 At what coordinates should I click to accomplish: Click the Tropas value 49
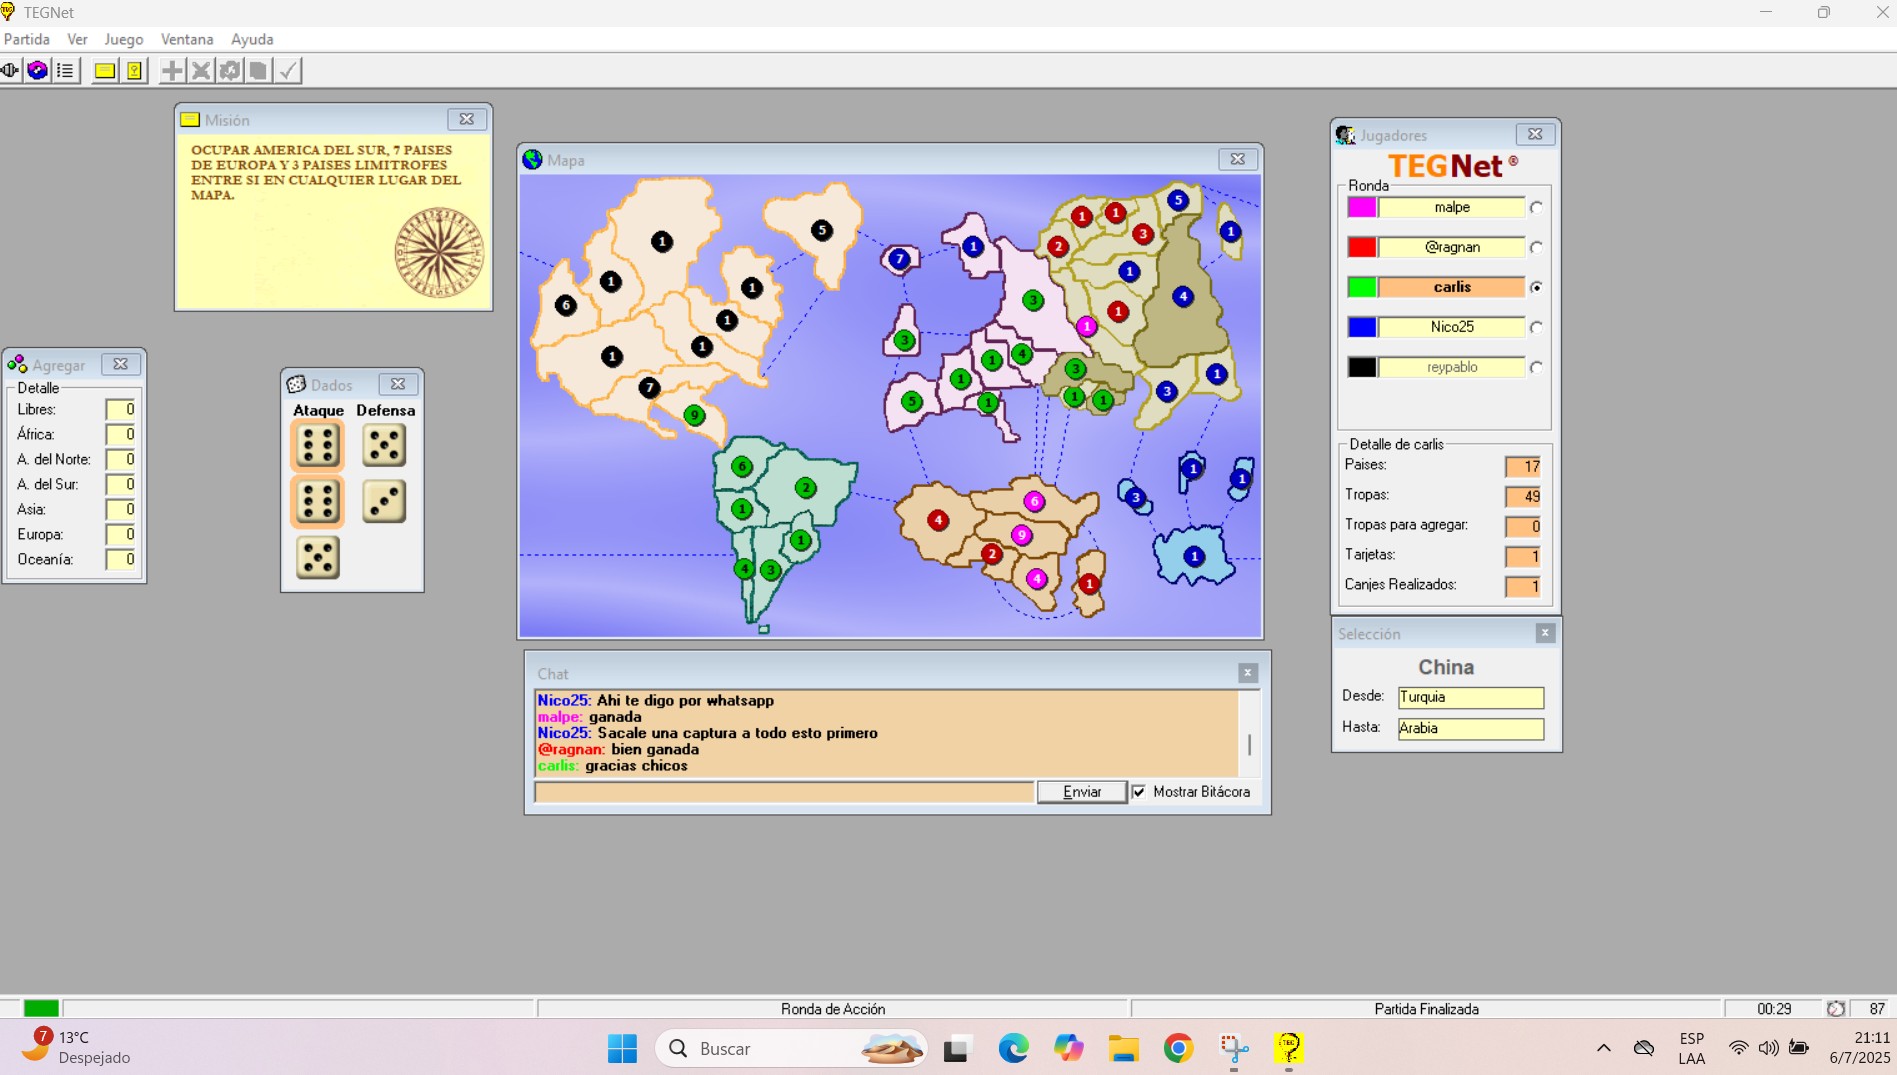pos(1523,496)
